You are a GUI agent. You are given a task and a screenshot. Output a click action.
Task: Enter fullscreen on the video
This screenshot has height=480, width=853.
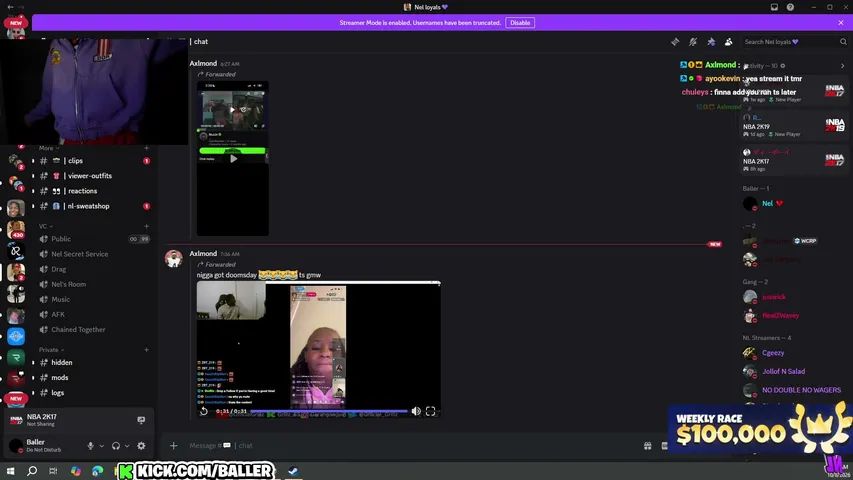pyautogui.click(x=430, y=411)
